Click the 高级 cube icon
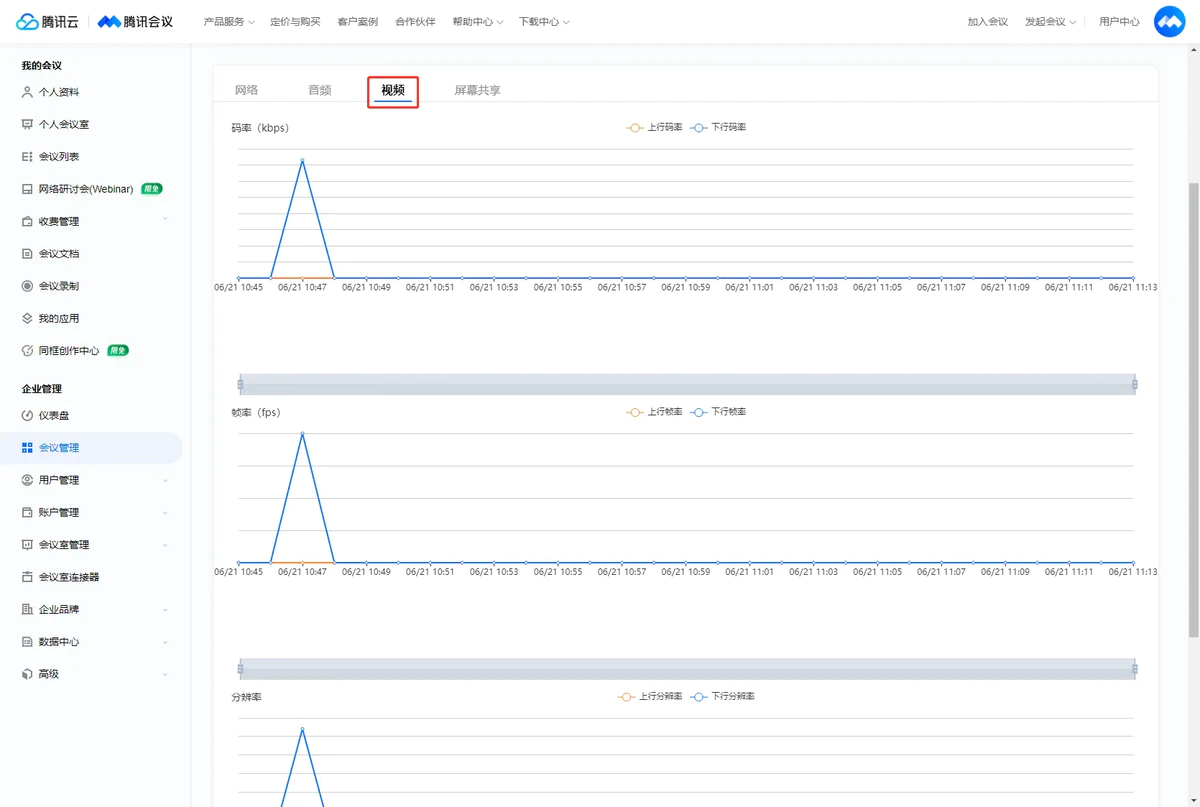The width and height of the screenshot is (1200, 807). pos(27,674)
